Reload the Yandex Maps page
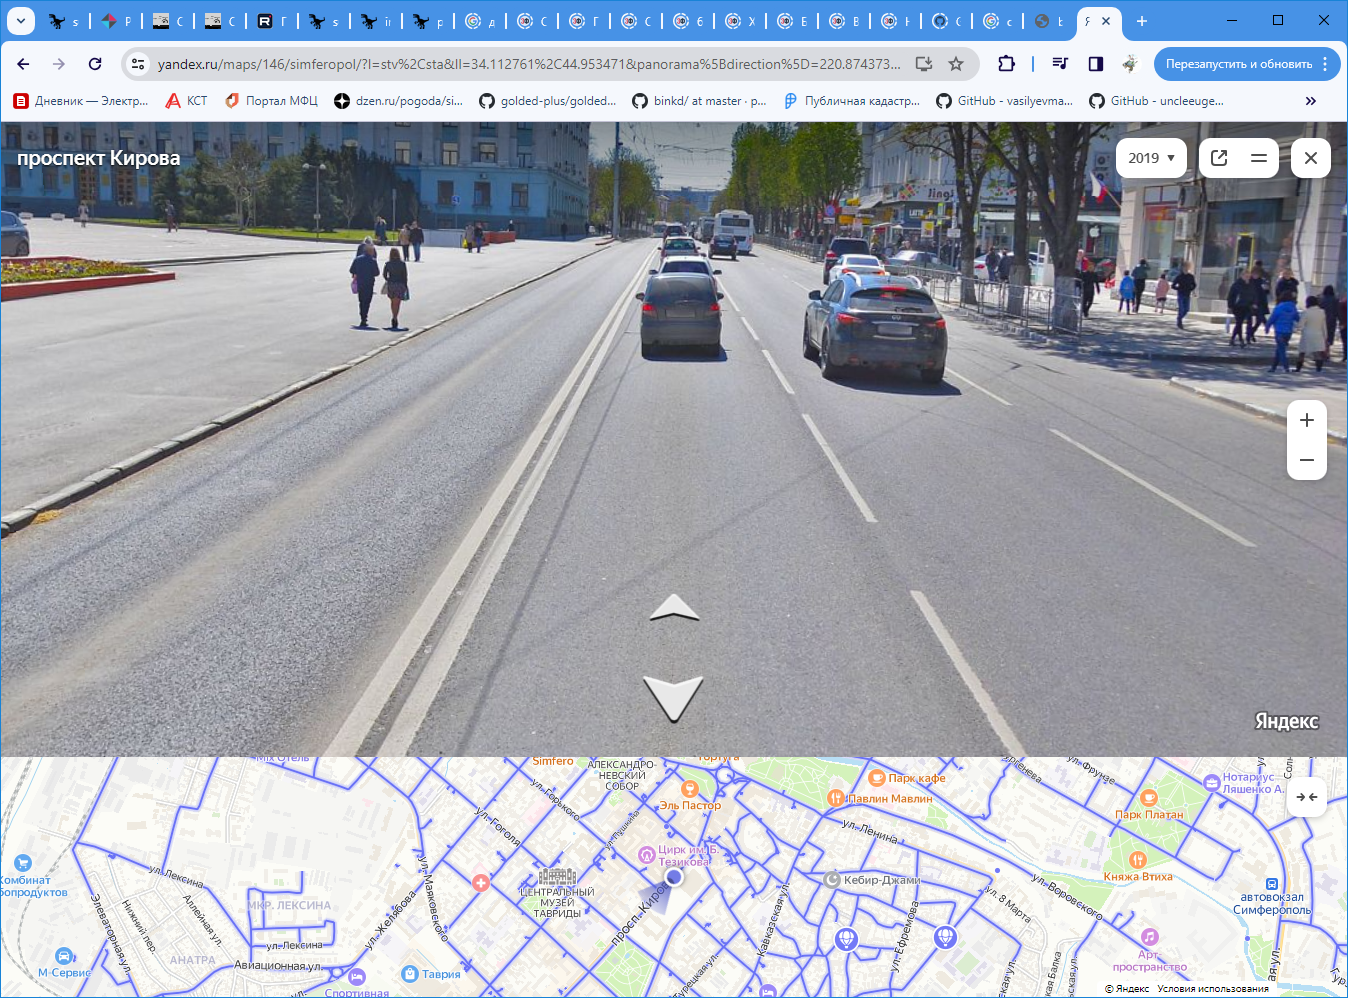 pyautogui.click(x=95, y=64)
